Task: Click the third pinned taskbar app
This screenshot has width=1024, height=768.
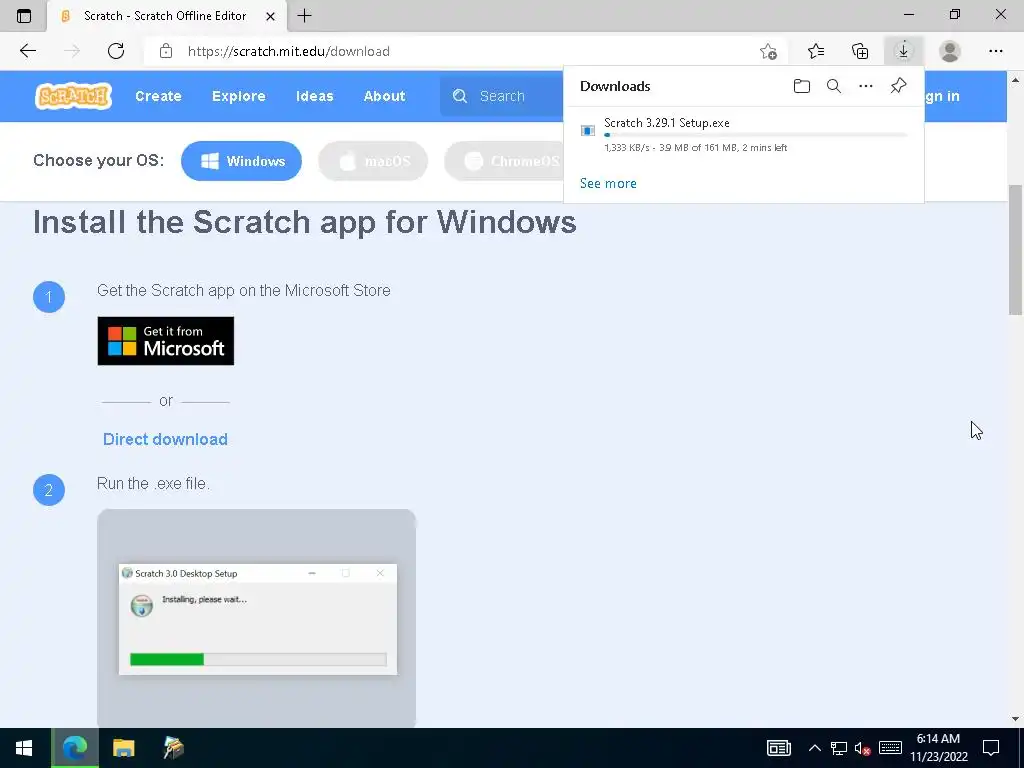Action: pos(173,748)
